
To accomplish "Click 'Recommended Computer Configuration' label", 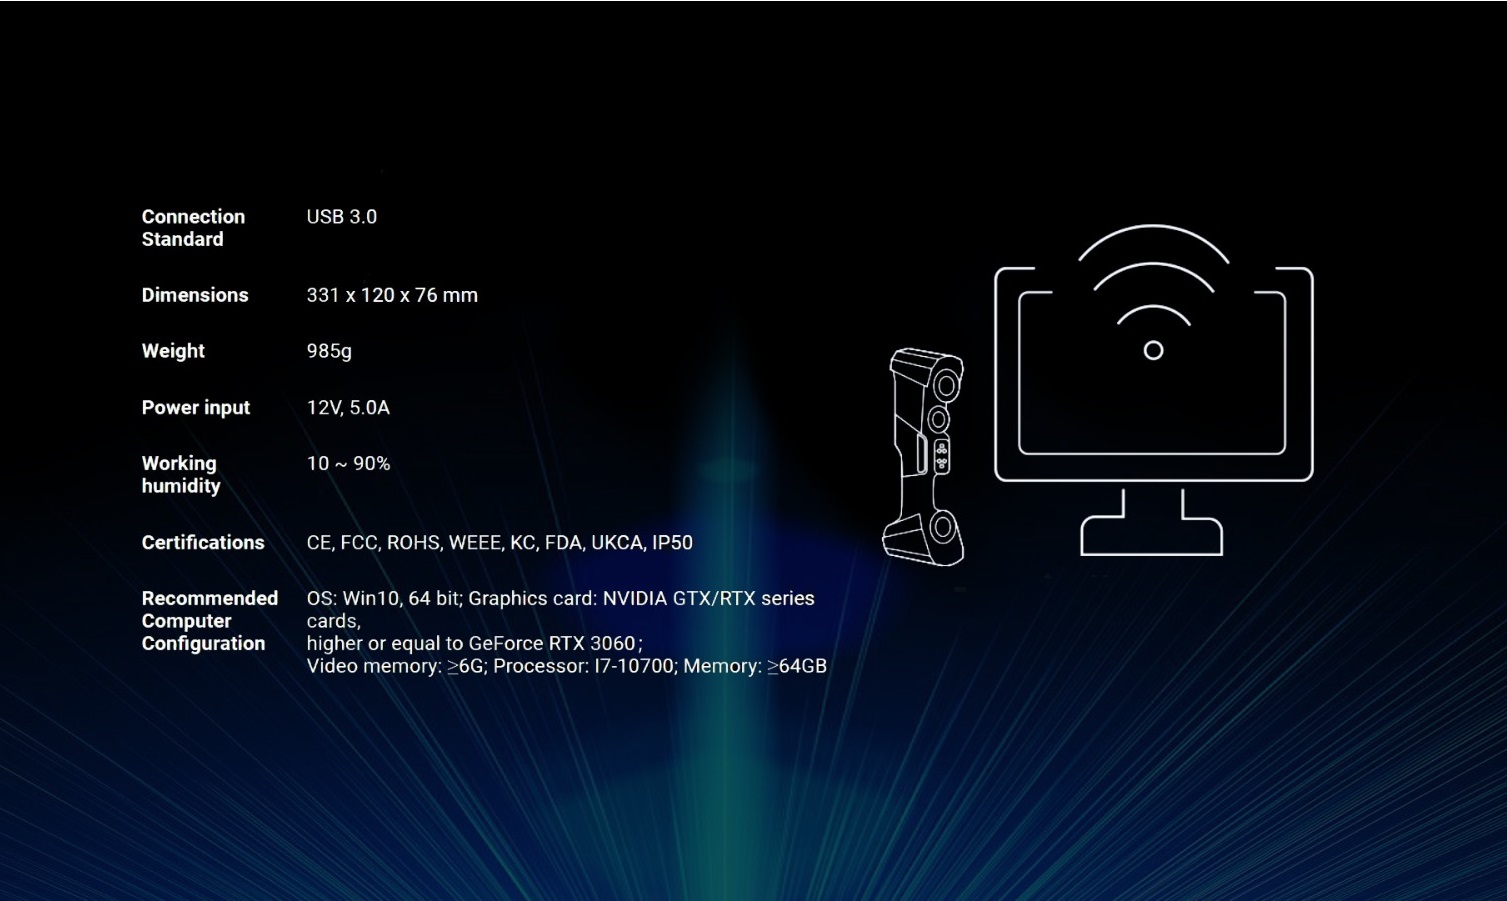I will coord(209,621).
